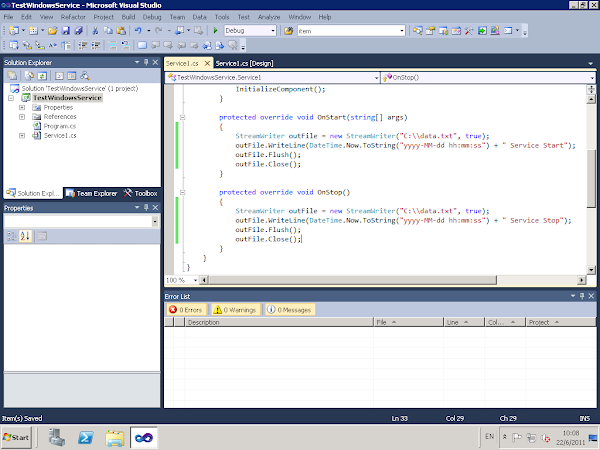Start debugging with the green play arrow
Viewport: 600px width, 450px height.
(x=215, y=31)
